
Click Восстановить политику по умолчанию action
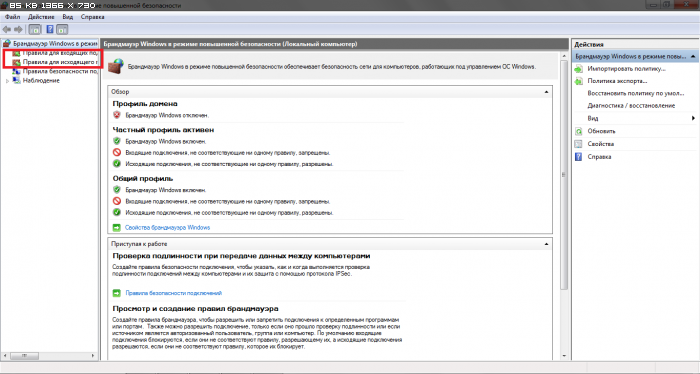(636, 93)
